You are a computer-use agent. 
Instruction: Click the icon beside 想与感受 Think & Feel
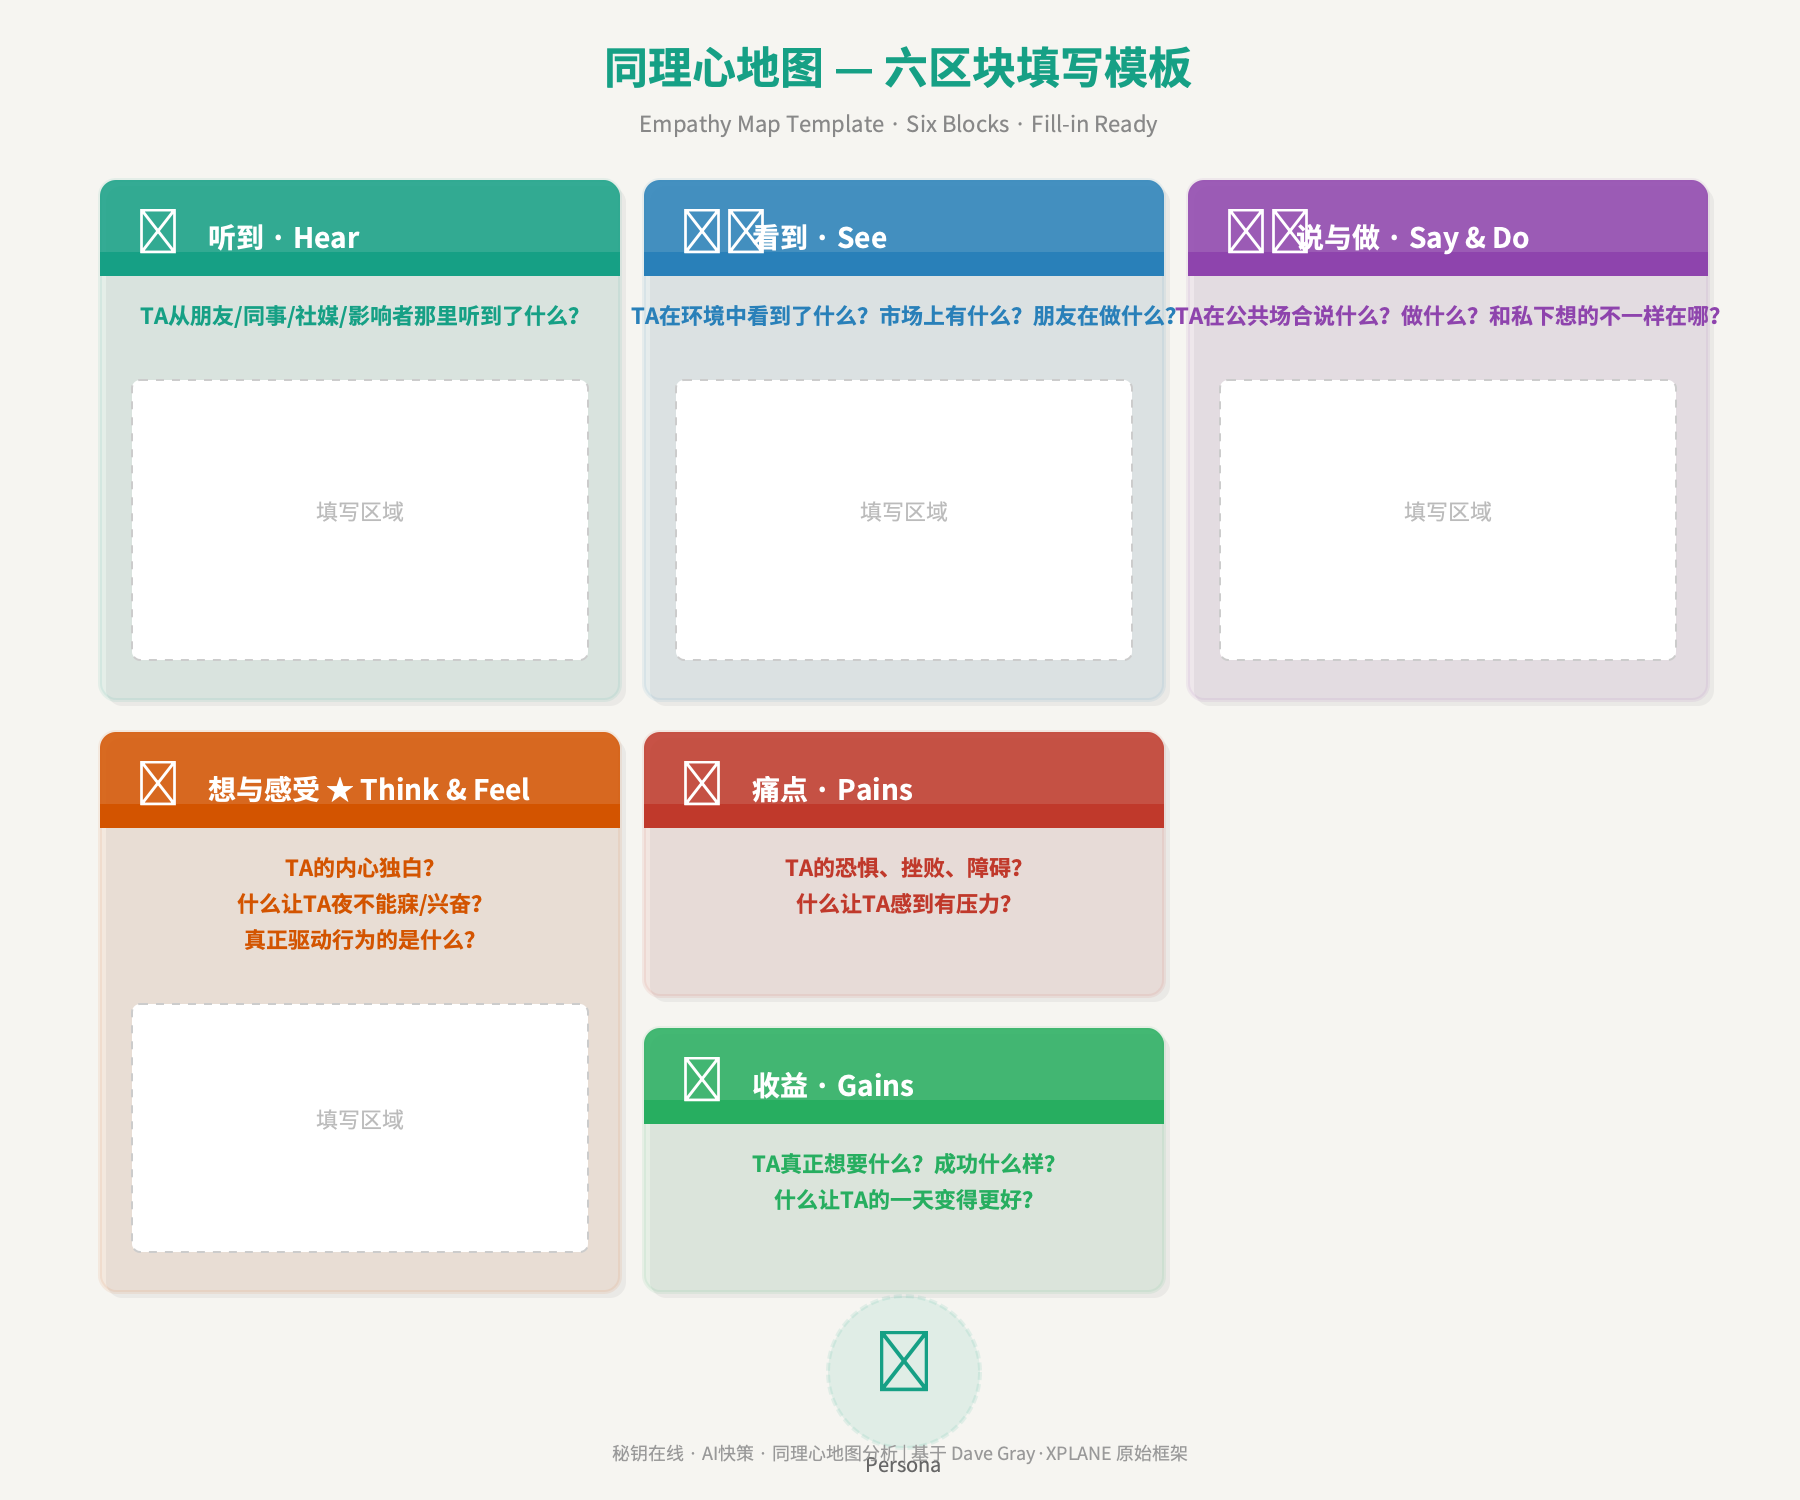(158, 783)
